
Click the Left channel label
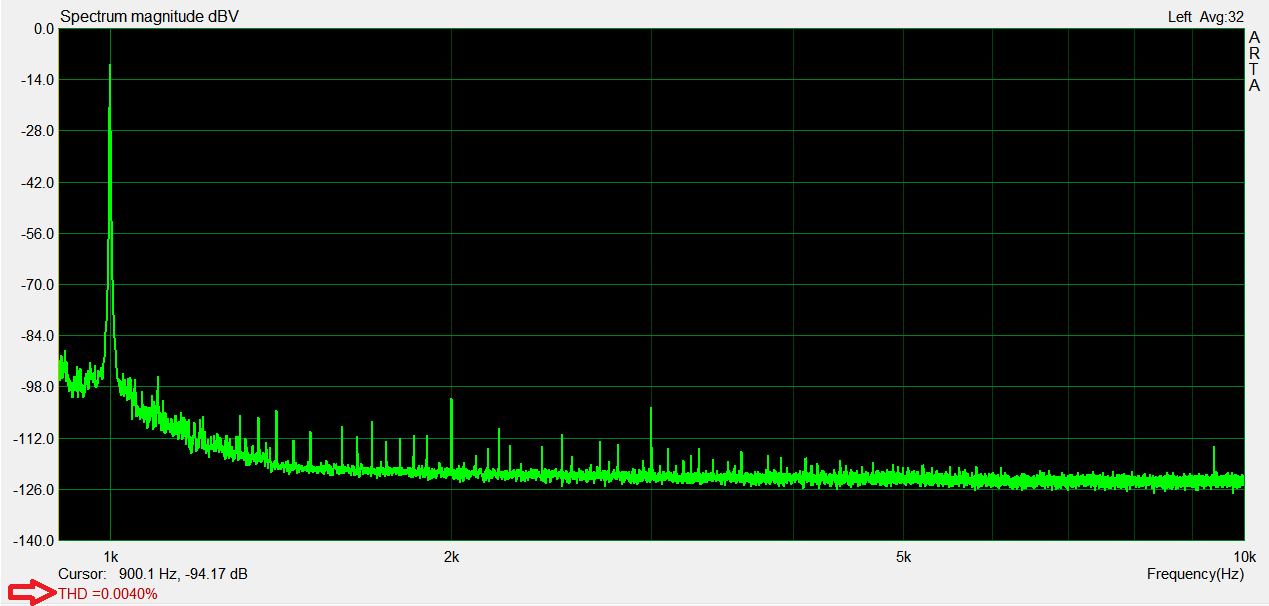[1180, 17]
